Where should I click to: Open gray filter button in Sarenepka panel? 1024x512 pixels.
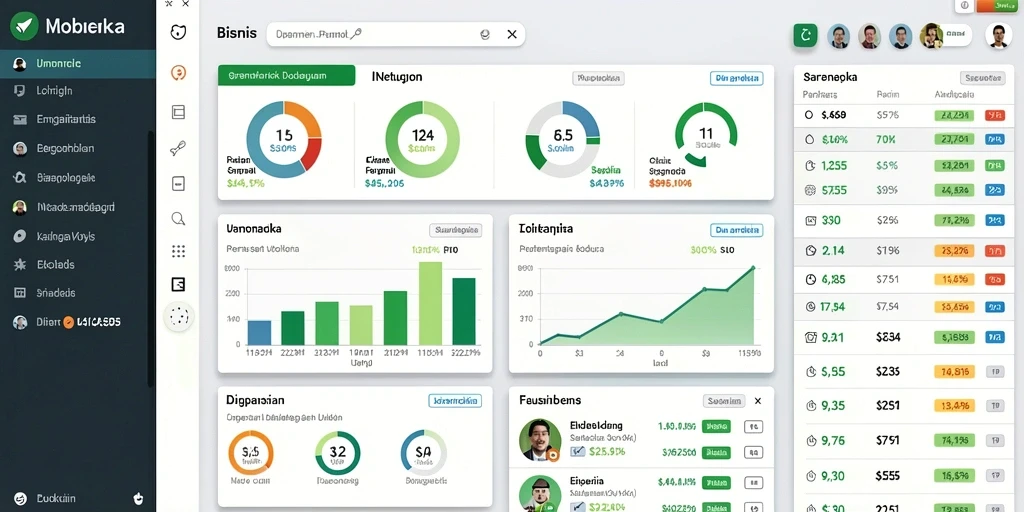click(x=982, y=78)
